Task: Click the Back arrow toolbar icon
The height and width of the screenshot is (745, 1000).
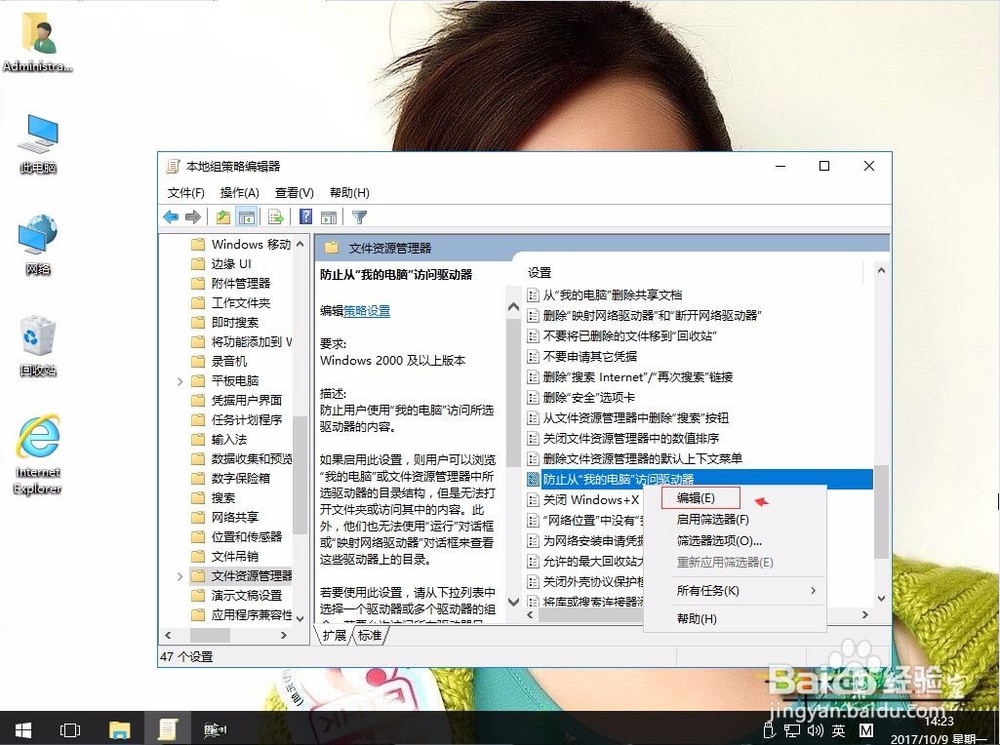Action: [x=171, y=218]
